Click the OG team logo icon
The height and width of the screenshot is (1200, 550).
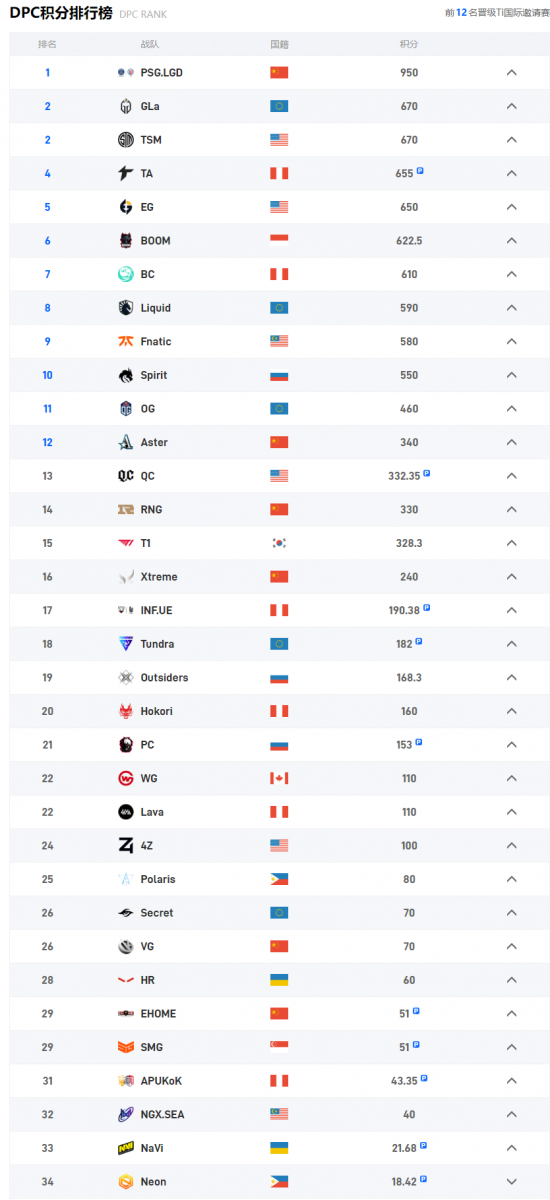[x=126, y=409]
